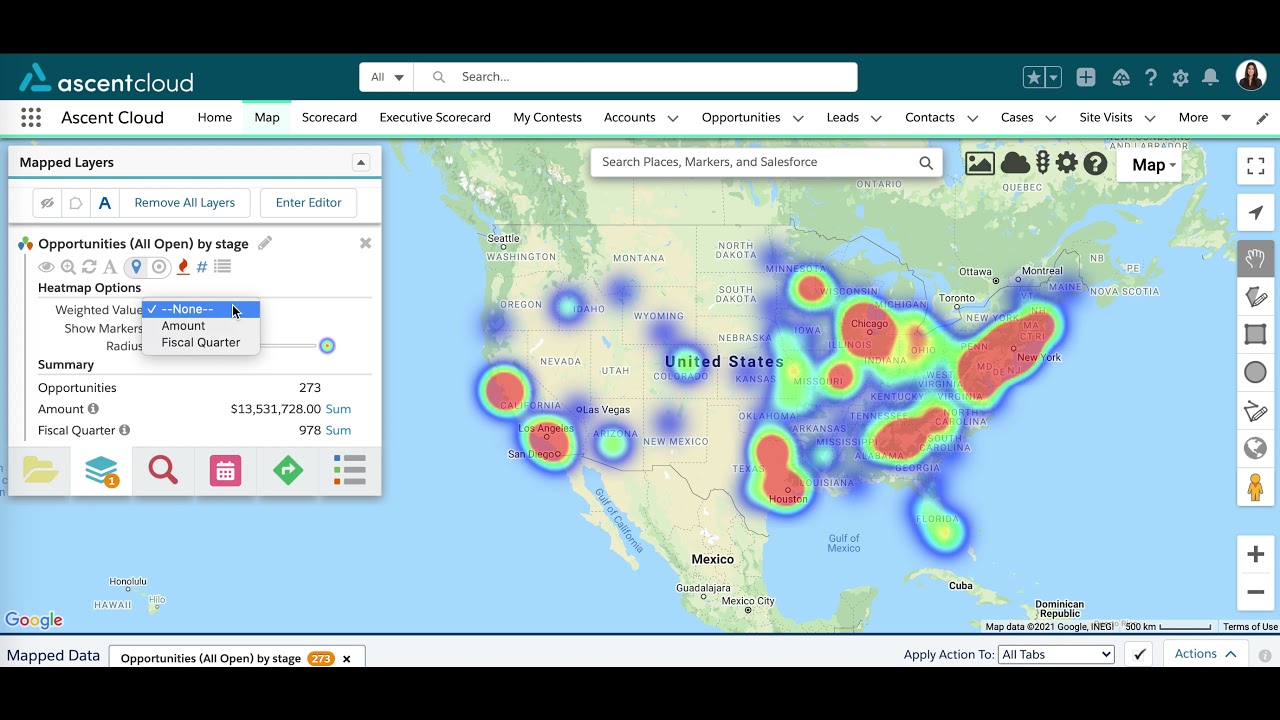Open the saved layers folder tab
The width and height of the screenshot is (1280, 720).
(x=40, y=469)
